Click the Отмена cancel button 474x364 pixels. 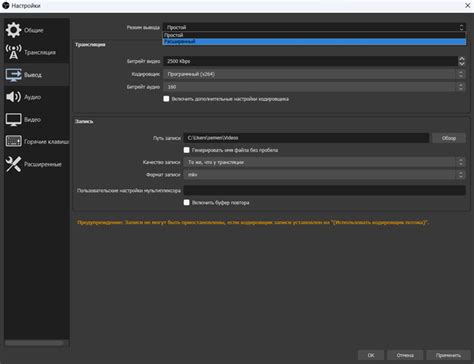click(405, 355)
